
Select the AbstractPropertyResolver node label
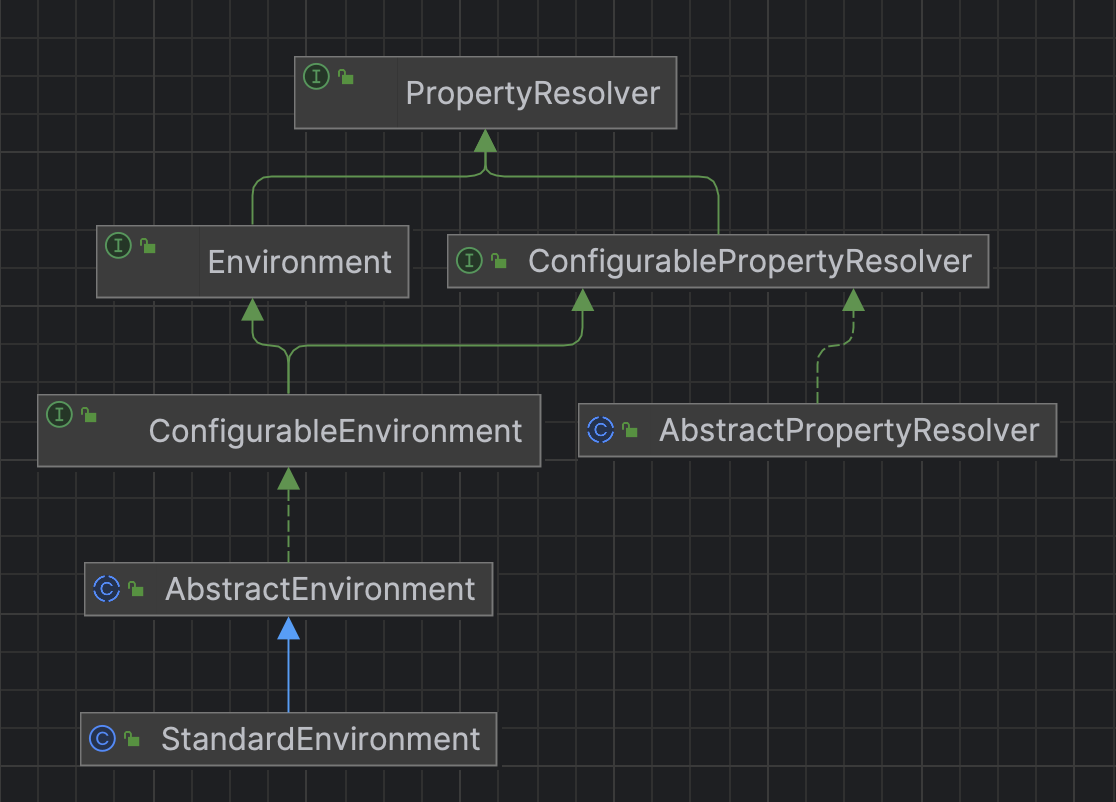pyautogui.click(x=849, y=431)
